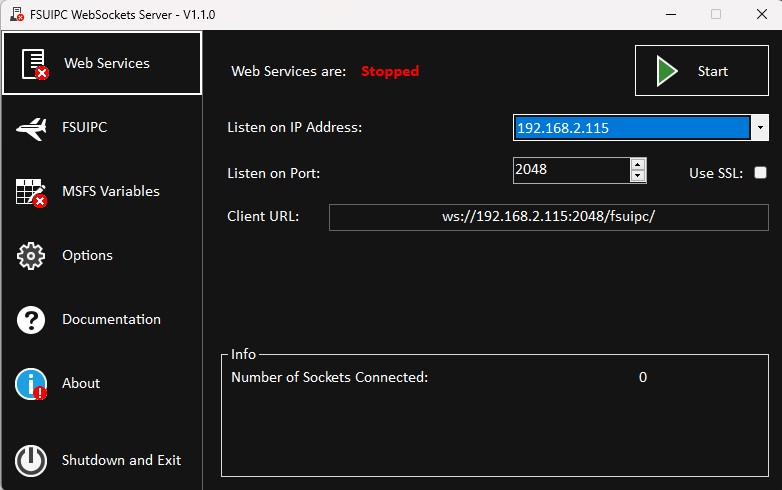Viewport: 782px width, 490px height.
Task: Click the MSFS Variables grid icon
Action: (x=31, y=193)
